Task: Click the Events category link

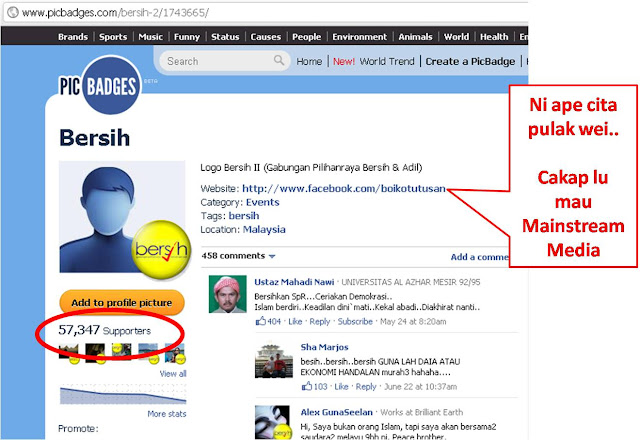Action: click(262, 202)
